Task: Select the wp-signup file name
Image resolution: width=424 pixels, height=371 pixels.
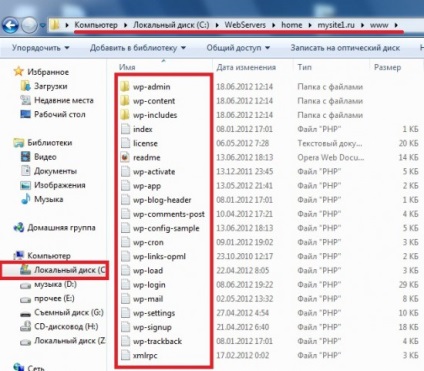Action: pyautogui.click(x=152, y=327)
